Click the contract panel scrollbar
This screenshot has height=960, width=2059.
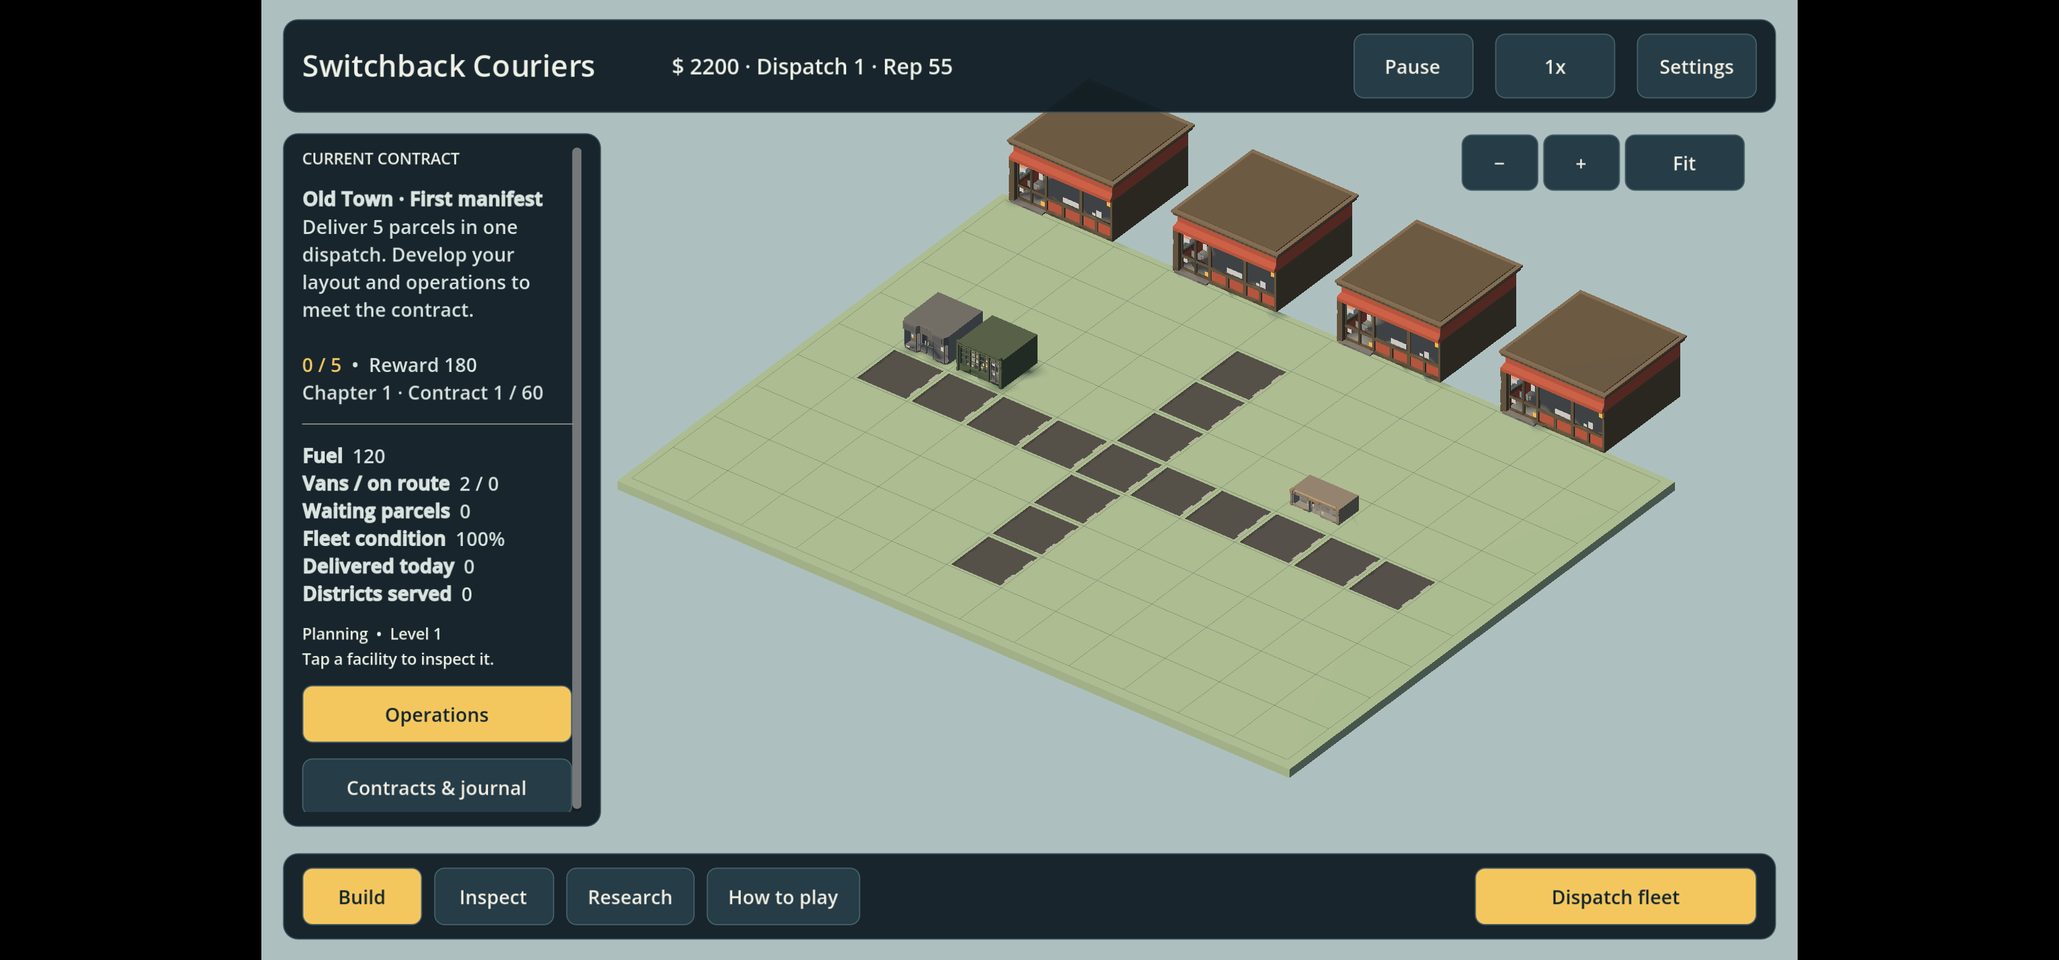pos(577,478)
